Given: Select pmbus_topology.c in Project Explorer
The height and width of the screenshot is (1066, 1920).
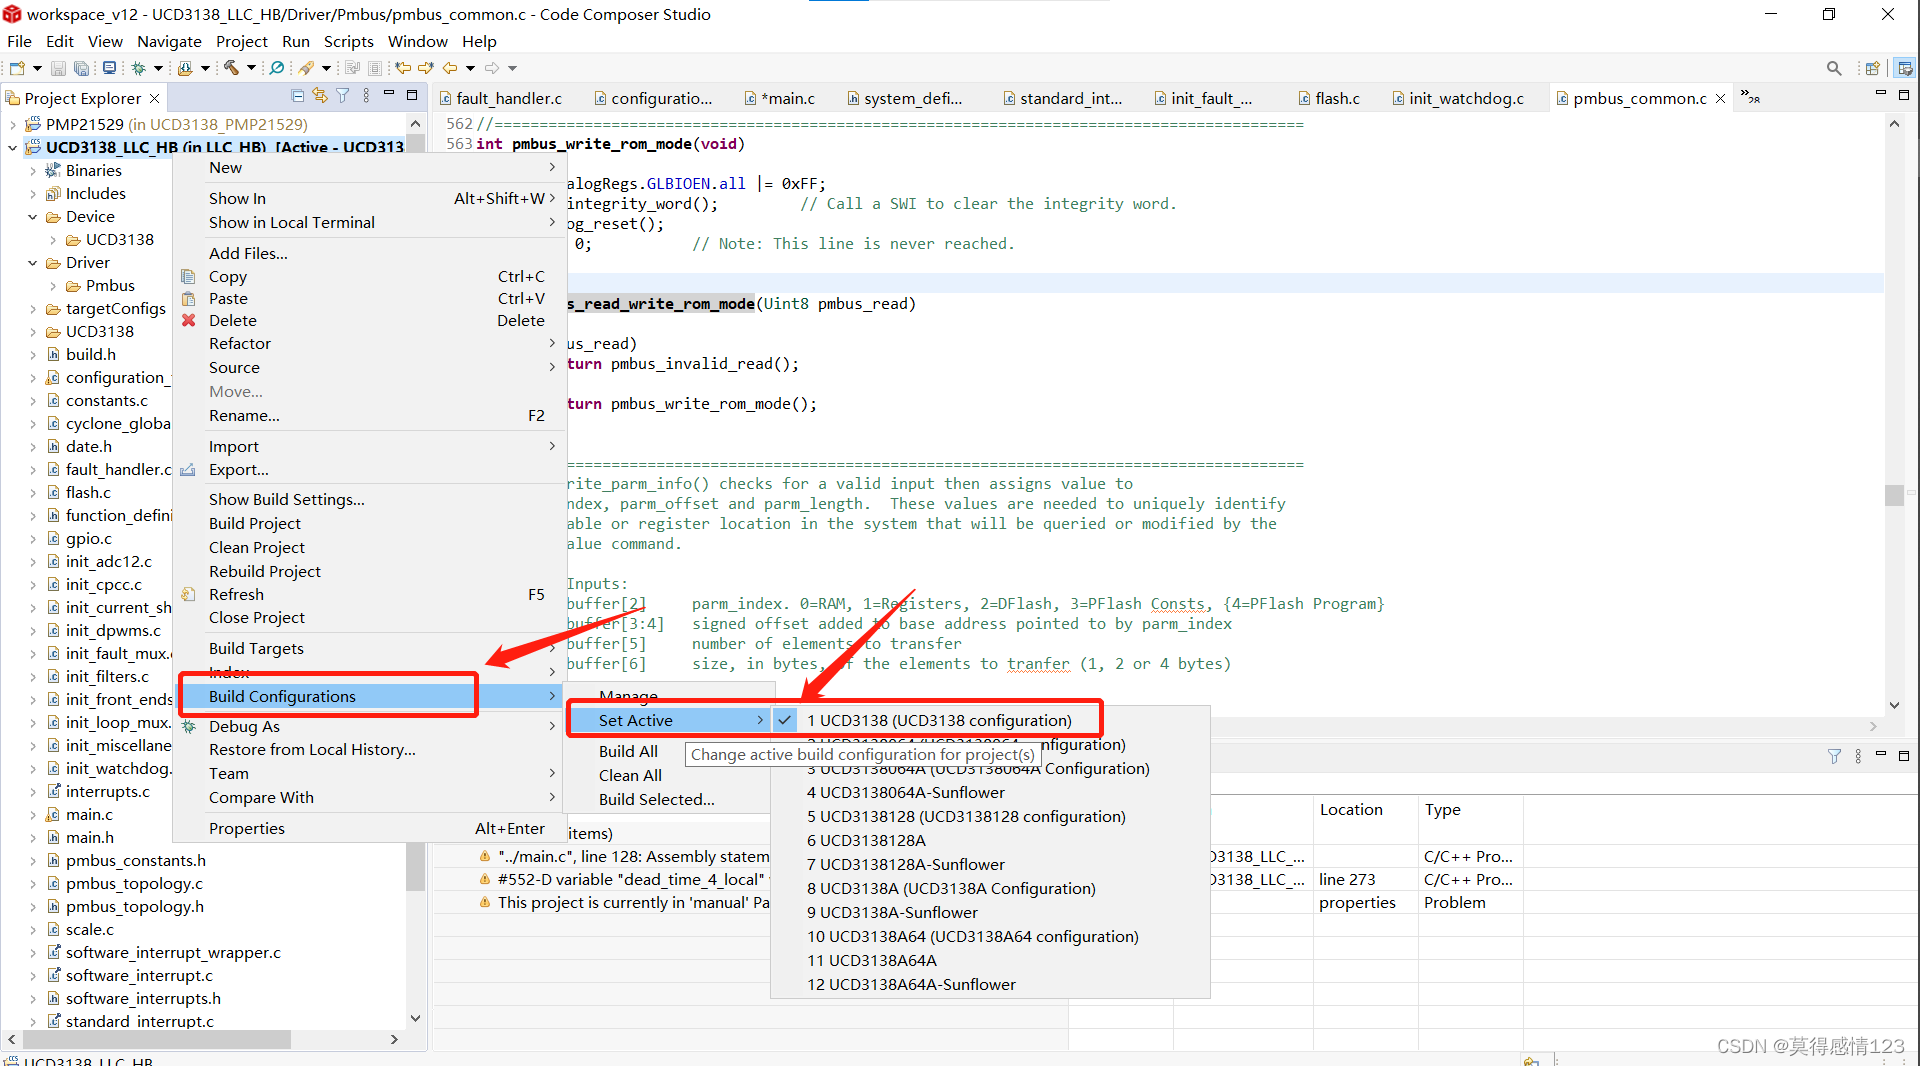Looking at the screenshot, I should pos(134,883).
